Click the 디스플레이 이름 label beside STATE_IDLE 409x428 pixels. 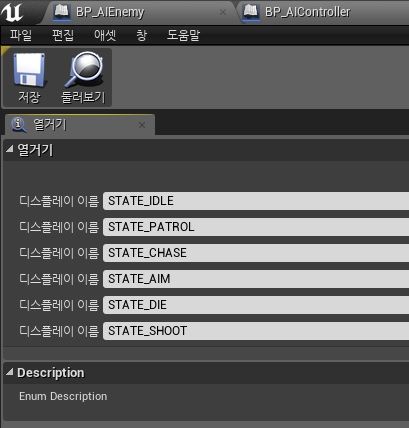(x=59, y=201)
